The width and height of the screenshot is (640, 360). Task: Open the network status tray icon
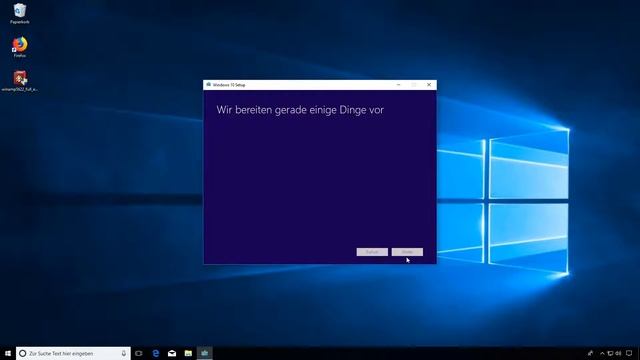click(610, 353)
